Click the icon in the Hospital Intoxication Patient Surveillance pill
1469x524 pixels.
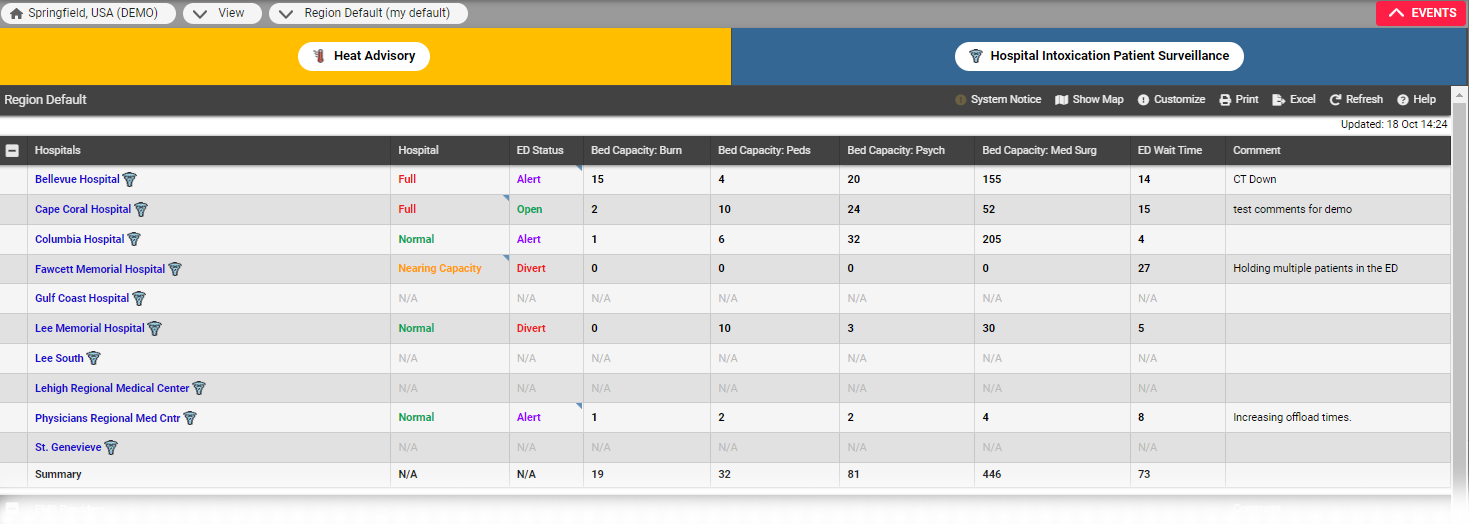tap(975, 56)
